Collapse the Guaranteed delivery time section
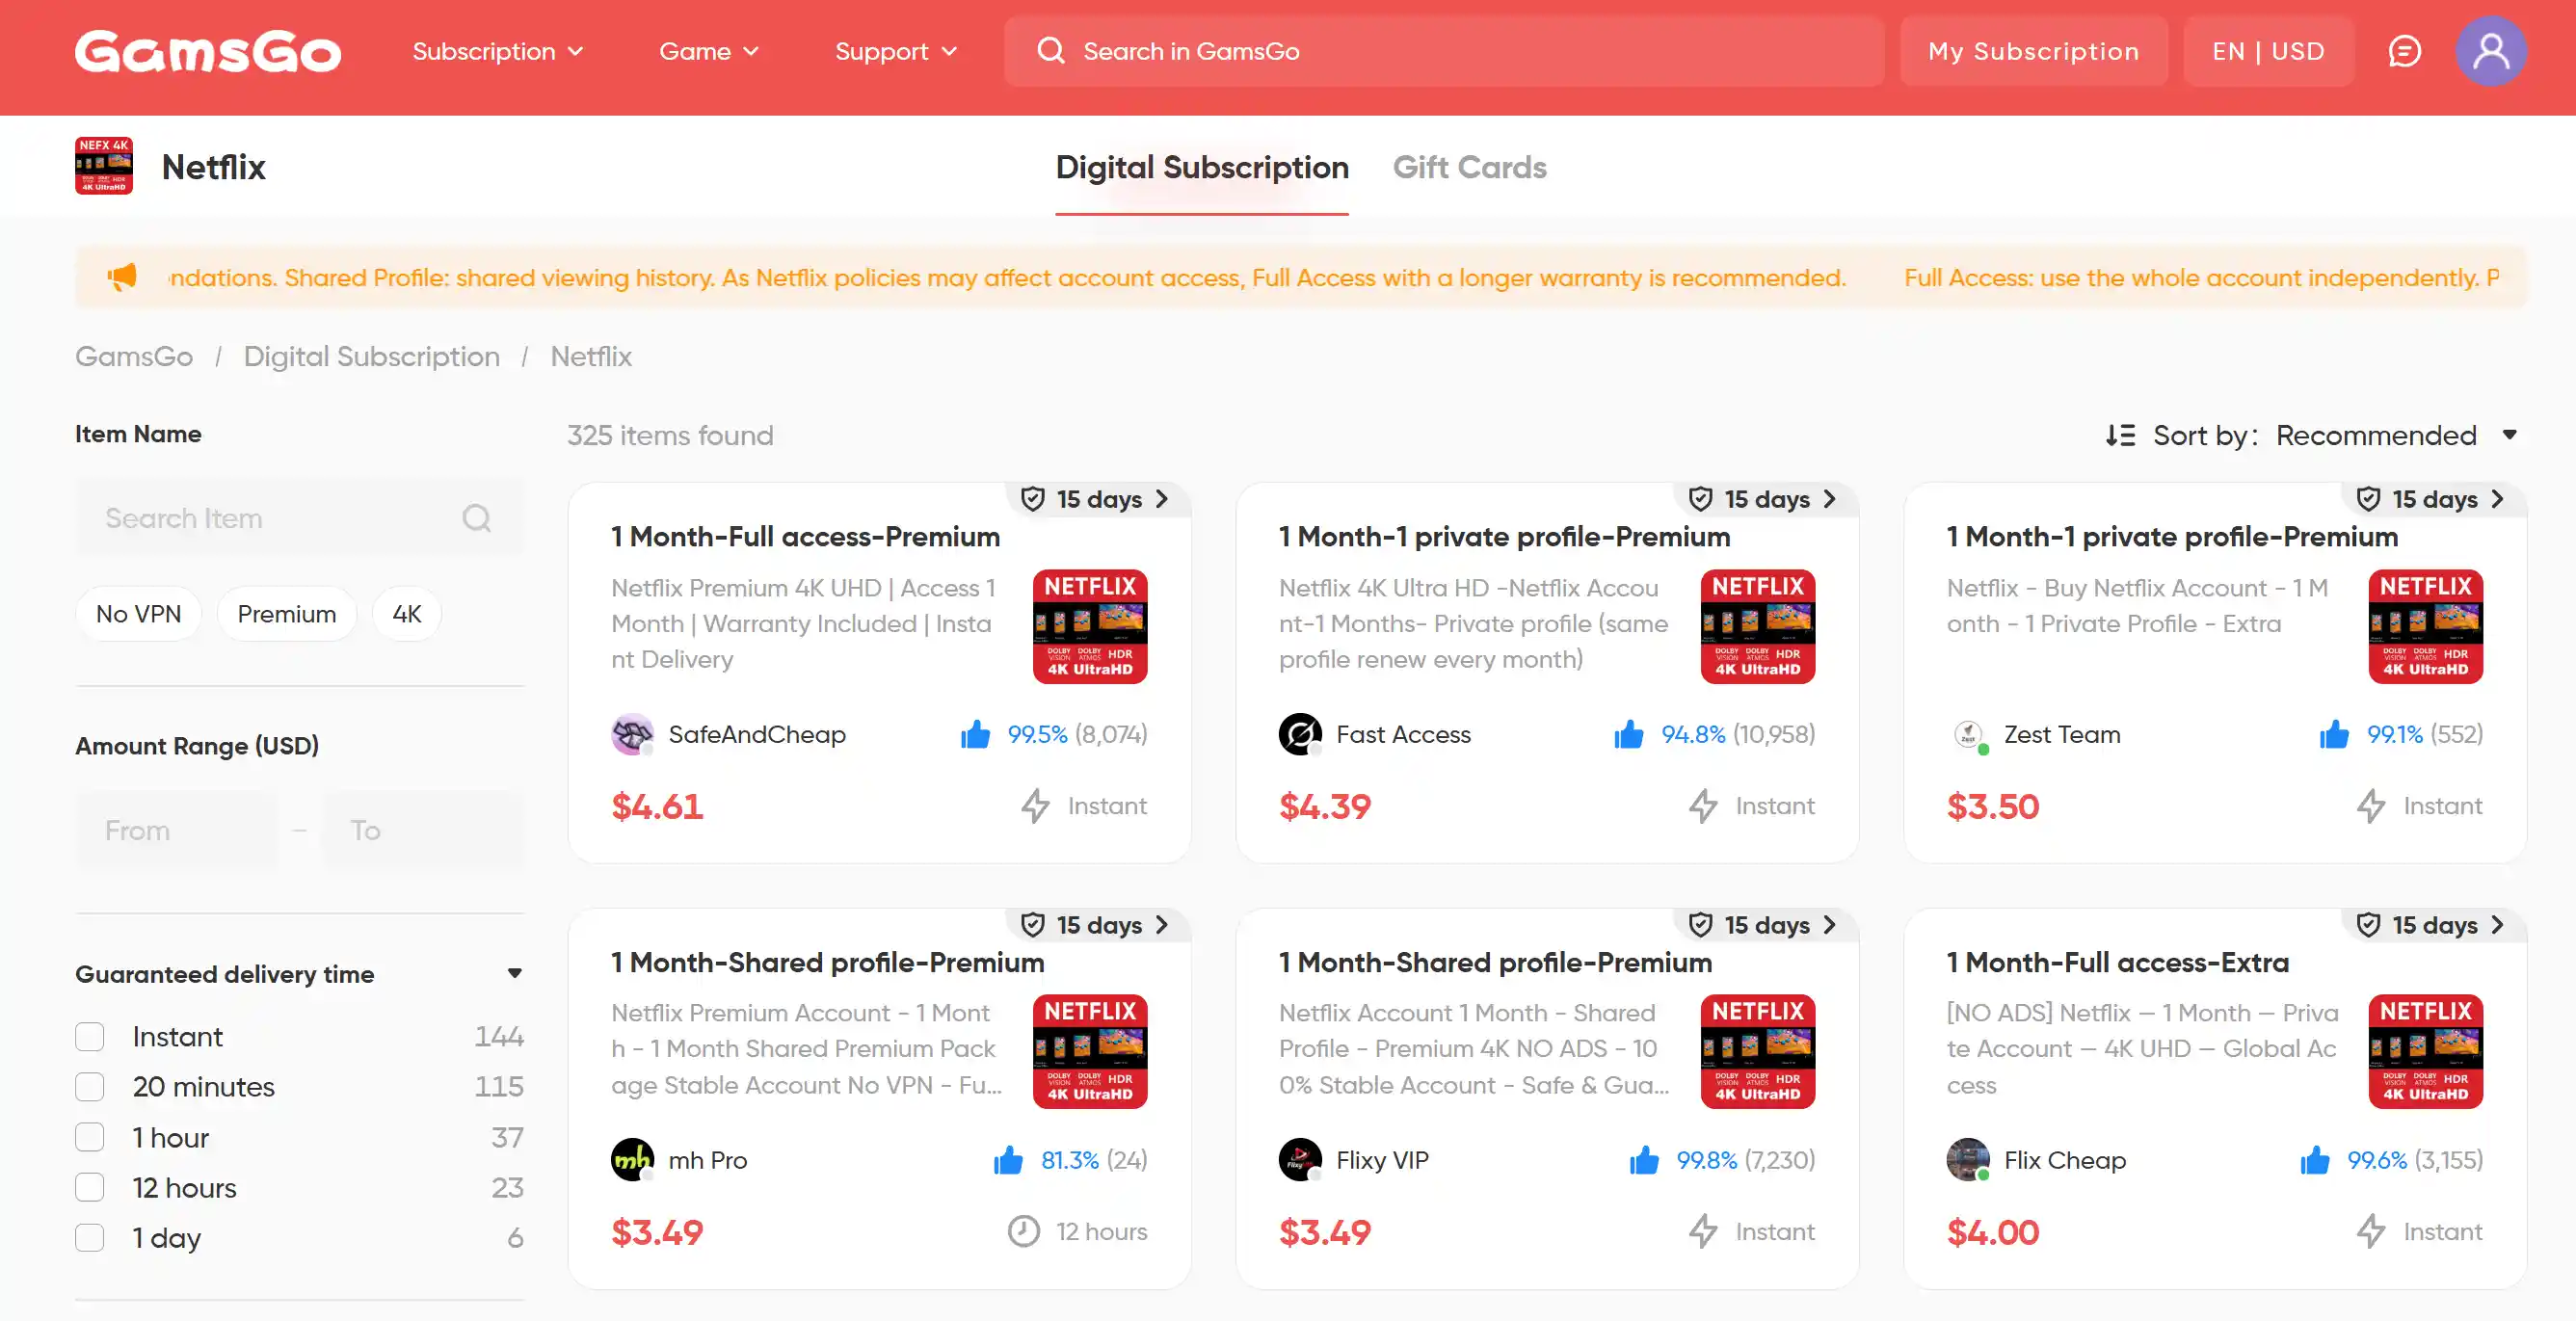The height and width of the screenshot is (1321, 2576). point(514,973)
